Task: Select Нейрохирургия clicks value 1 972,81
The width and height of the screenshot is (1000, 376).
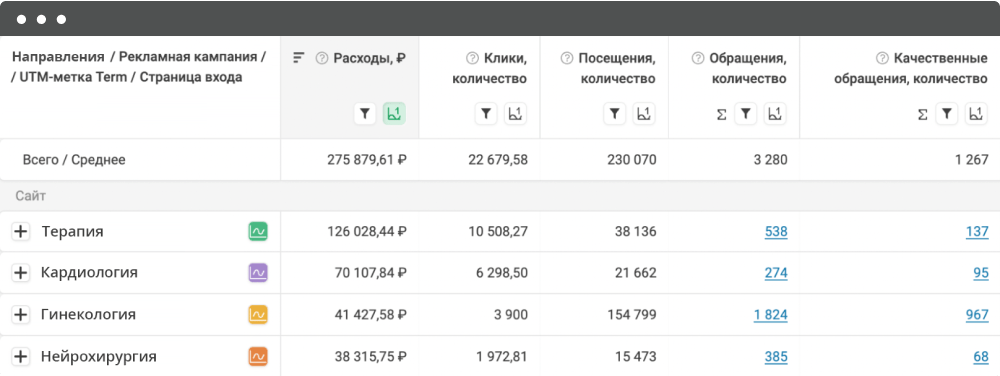Action: tap(502, 356)
